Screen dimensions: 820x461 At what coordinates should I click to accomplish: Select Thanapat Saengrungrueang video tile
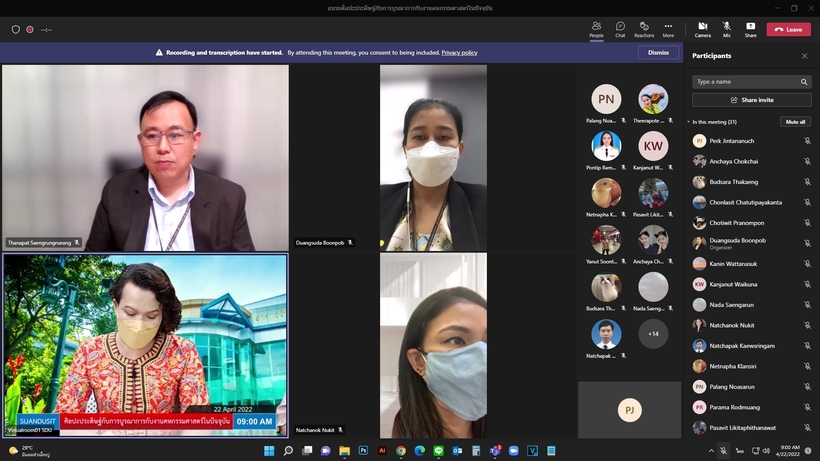pos(145,158)
